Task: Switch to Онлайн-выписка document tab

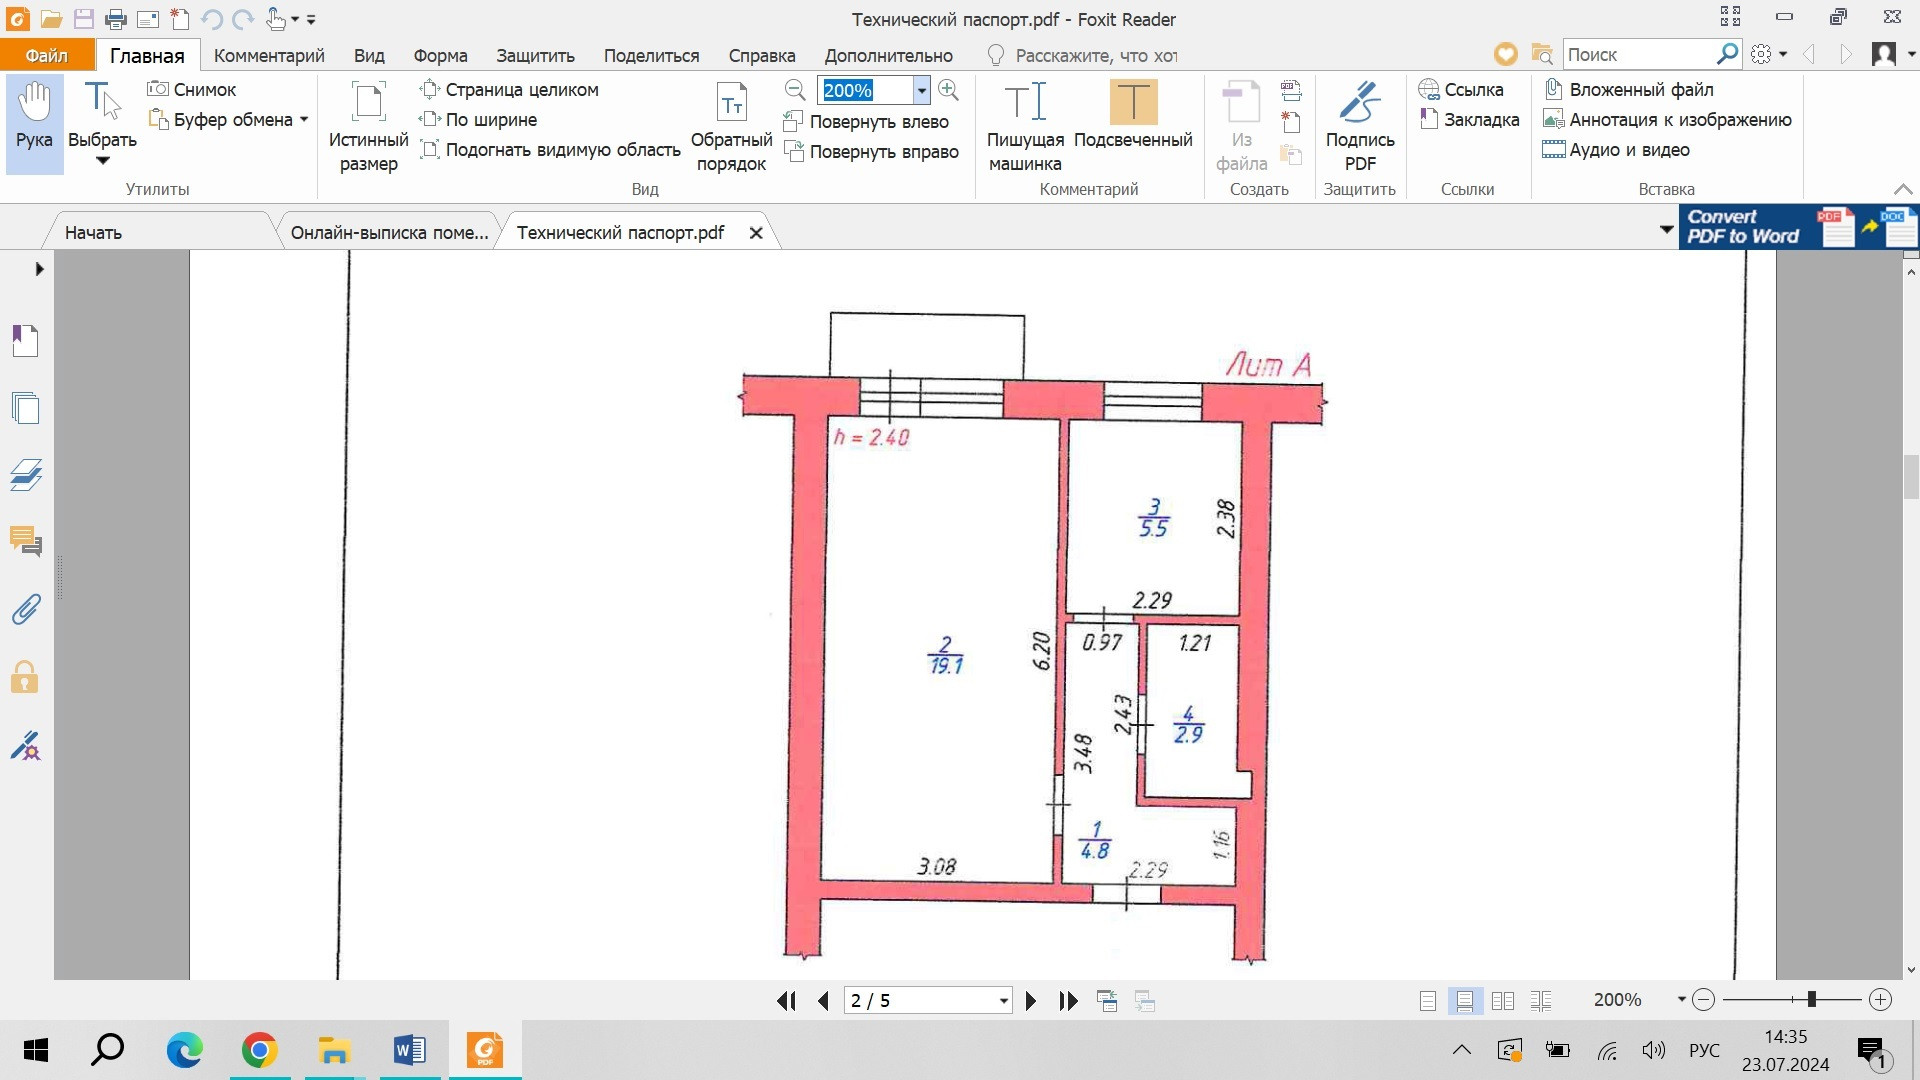Action: point(389,233)
